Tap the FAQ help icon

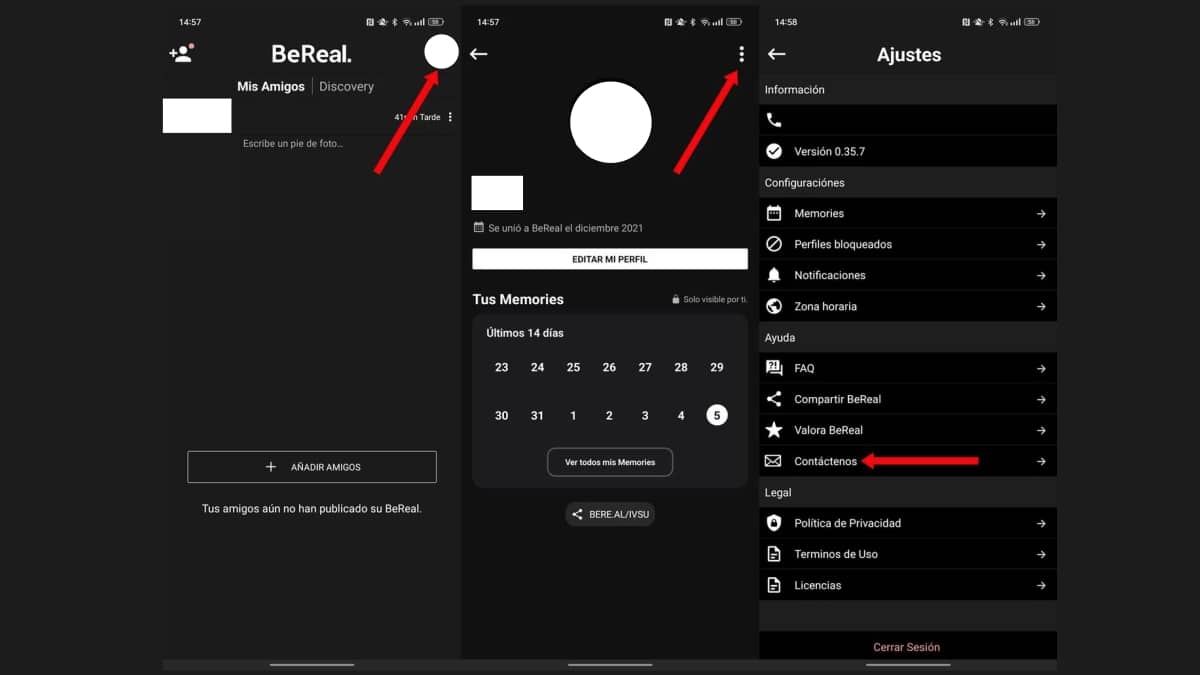[774, 368]
